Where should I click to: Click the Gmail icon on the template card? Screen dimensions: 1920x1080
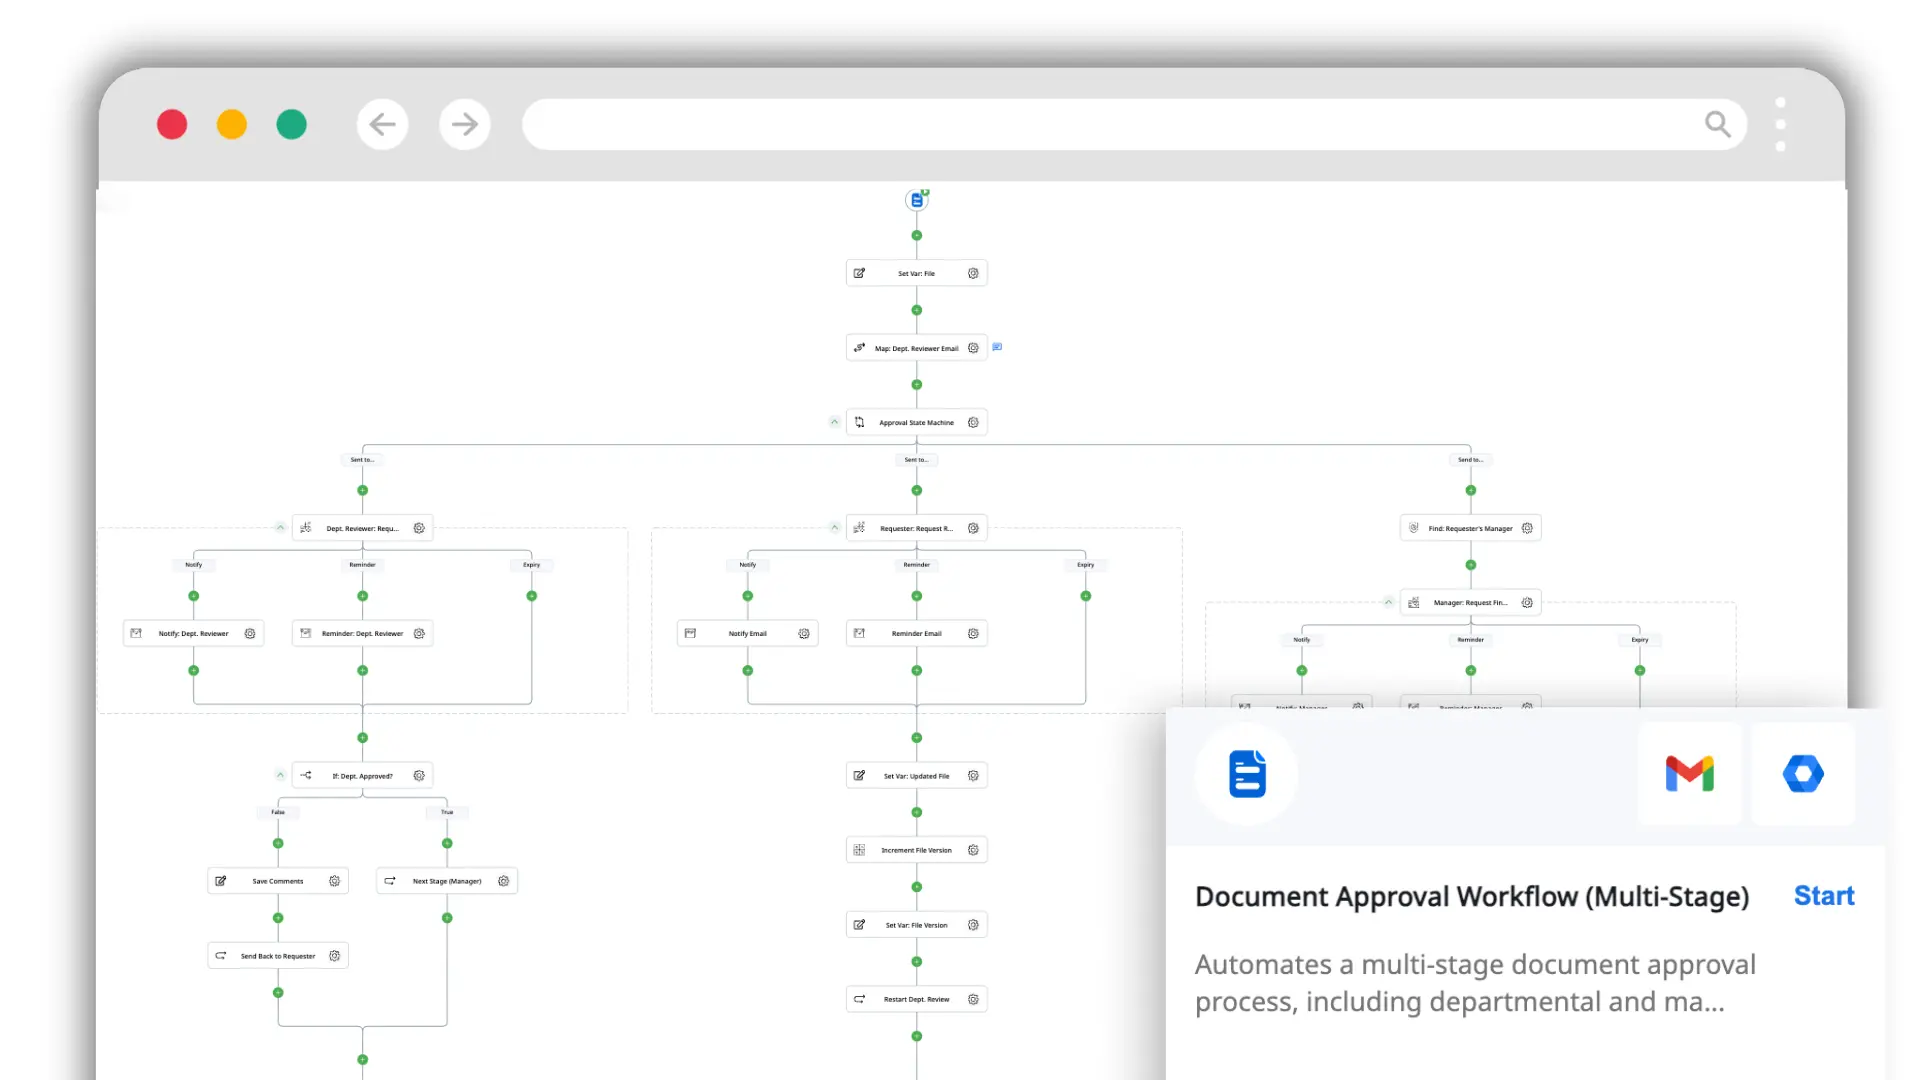pyautogui.click(x=1689, y=773)
